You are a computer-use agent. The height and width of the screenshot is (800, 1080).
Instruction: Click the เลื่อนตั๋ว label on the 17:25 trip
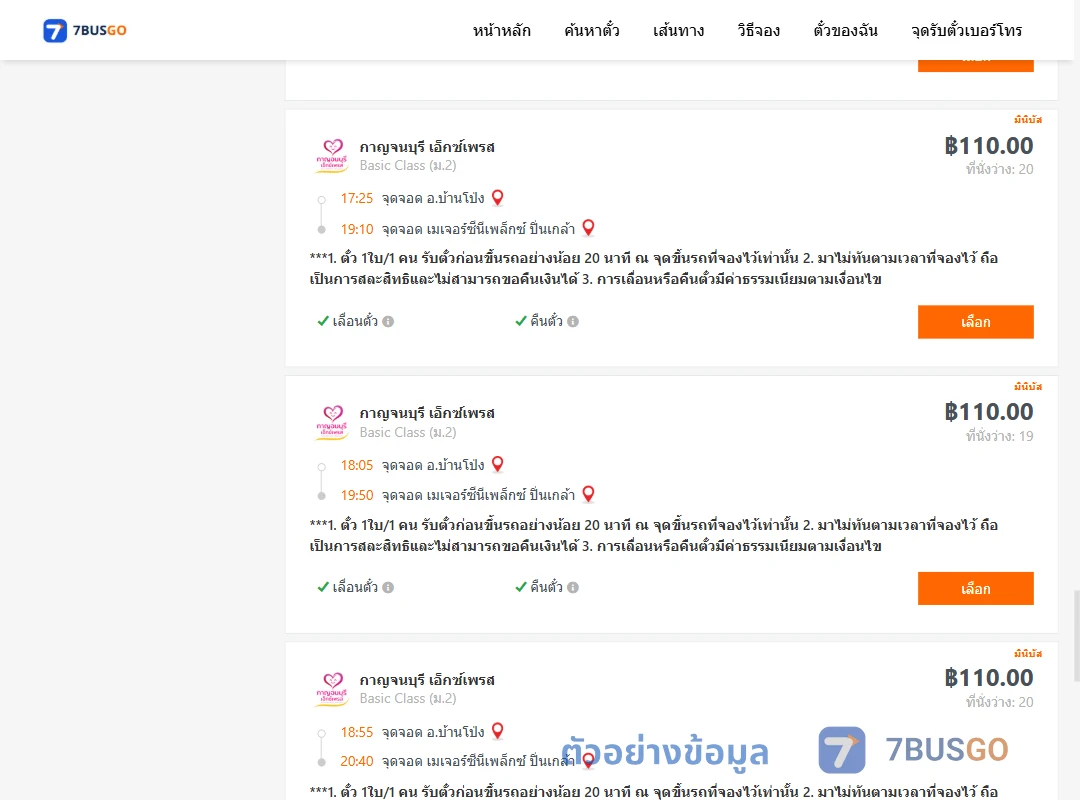click(x=355, y=321)
